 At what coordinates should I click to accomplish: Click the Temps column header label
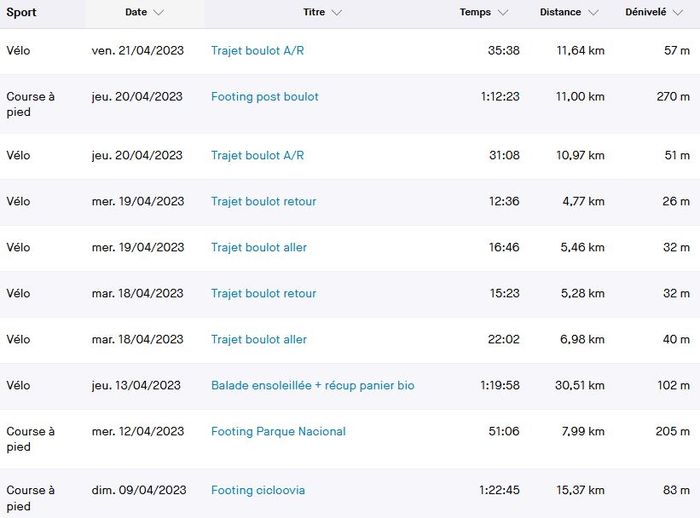475,13
